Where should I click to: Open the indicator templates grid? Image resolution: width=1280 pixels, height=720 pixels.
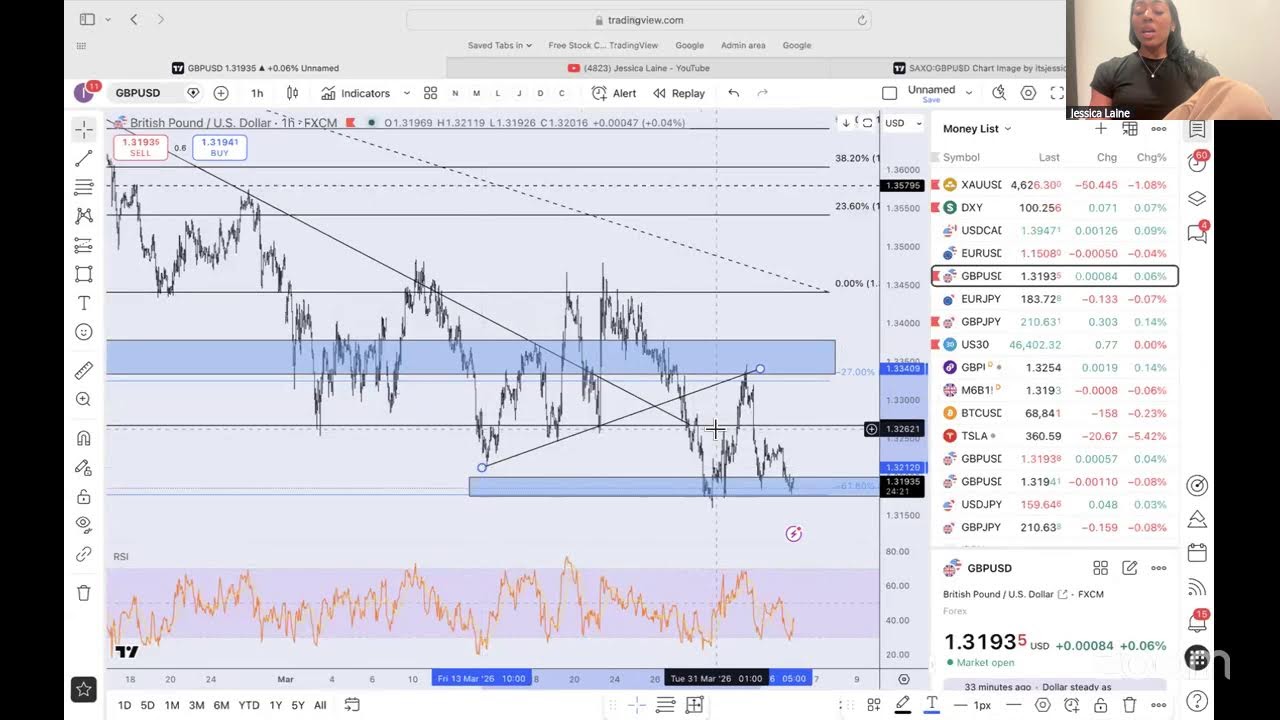[430, 93]
